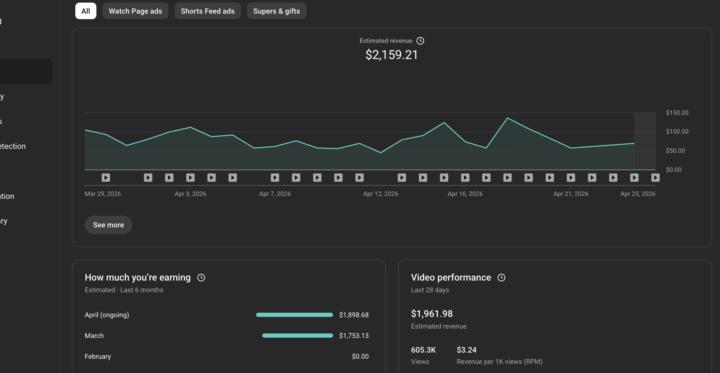The height and width of the screenshot is (373, 720).
Task: Click the $2,159.21 estimated revenue total
Action: point(392,55)
